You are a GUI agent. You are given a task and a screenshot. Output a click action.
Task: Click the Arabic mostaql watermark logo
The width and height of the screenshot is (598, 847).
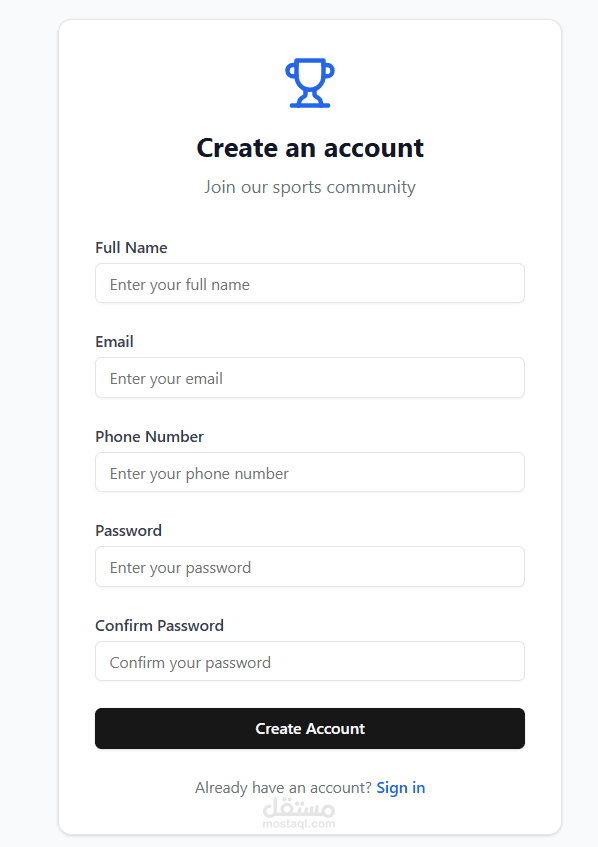pyautogui.click(x=299, y=808)
